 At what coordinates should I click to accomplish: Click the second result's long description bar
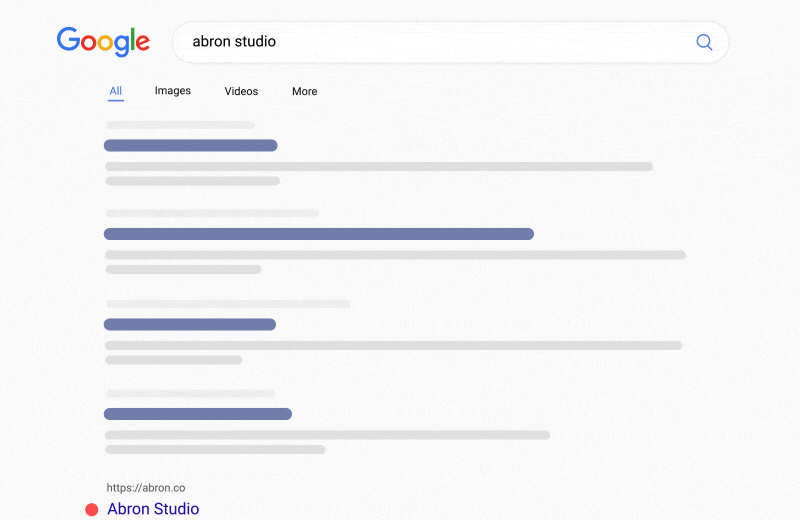click(x=395, y=255)
